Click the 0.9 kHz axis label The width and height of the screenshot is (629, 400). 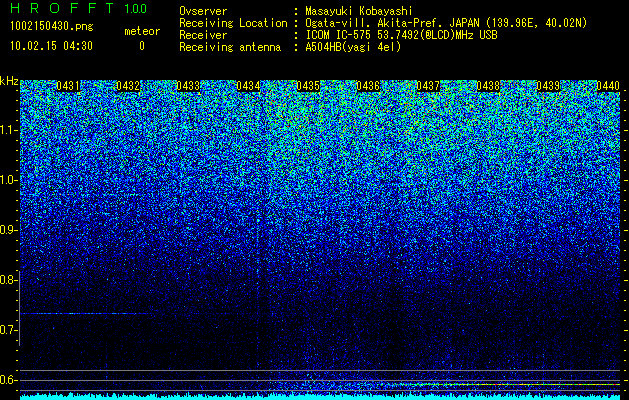(7, 230)
